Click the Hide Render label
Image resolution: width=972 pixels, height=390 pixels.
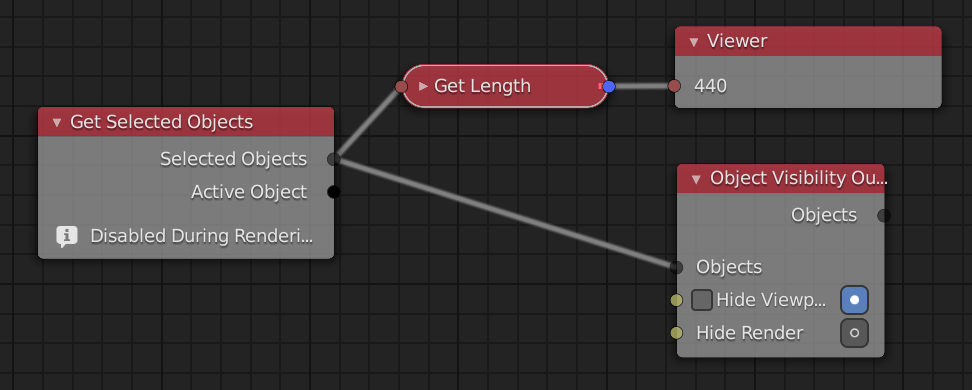click(749, 333)
